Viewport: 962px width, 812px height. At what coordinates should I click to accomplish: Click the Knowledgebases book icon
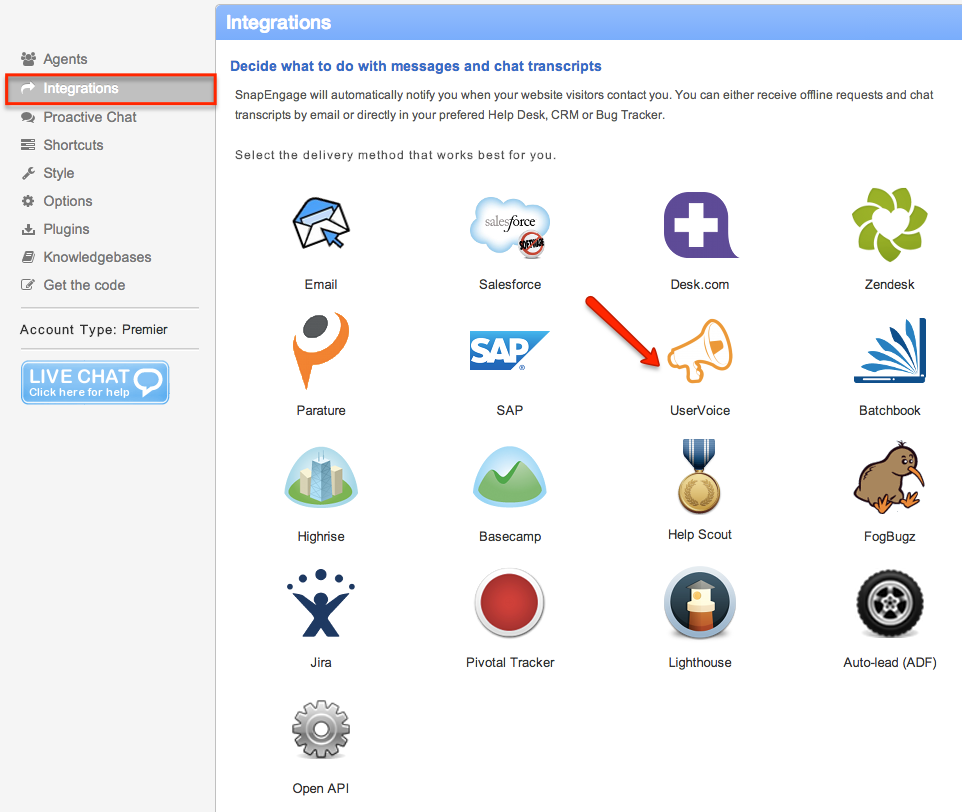coord(28,257)
